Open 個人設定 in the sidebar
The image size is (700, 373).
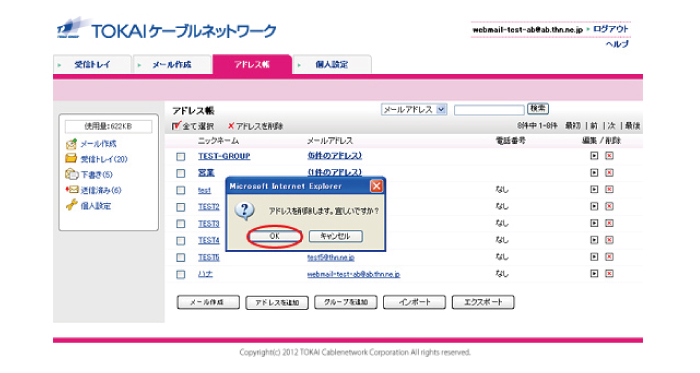[96, 206]
